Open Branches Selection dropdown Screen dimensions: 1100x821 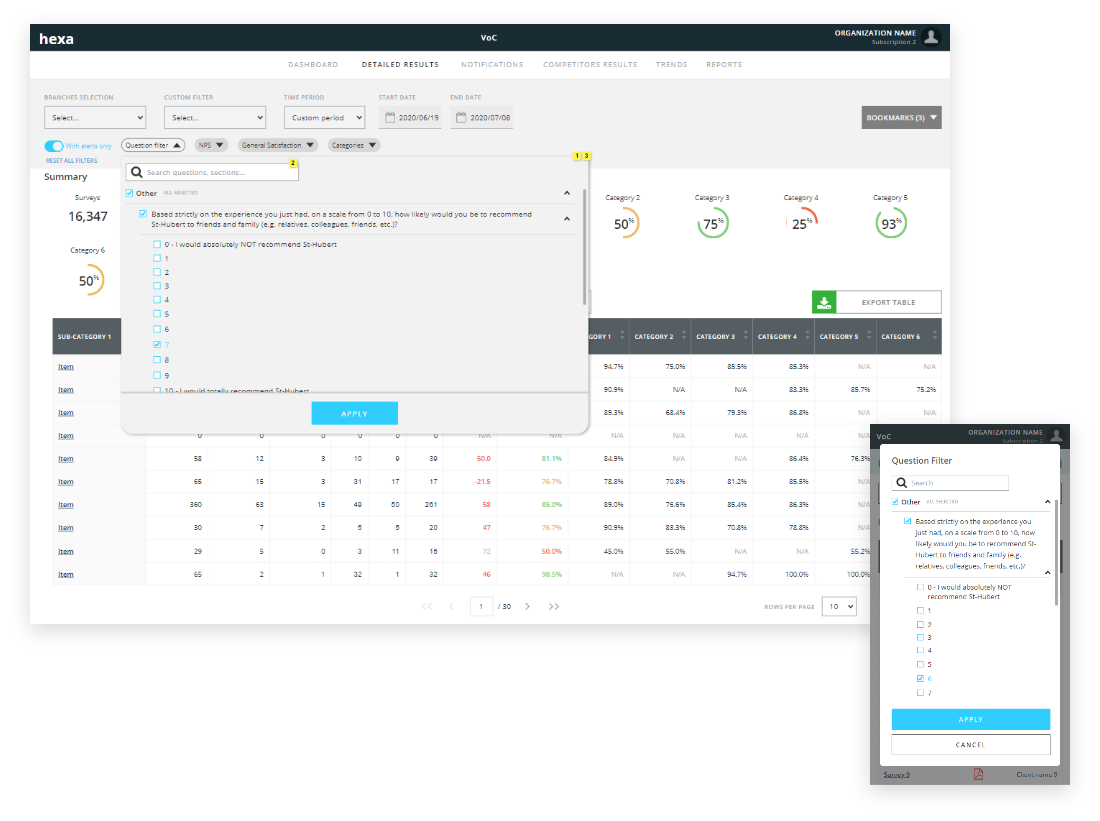point(95,118)
